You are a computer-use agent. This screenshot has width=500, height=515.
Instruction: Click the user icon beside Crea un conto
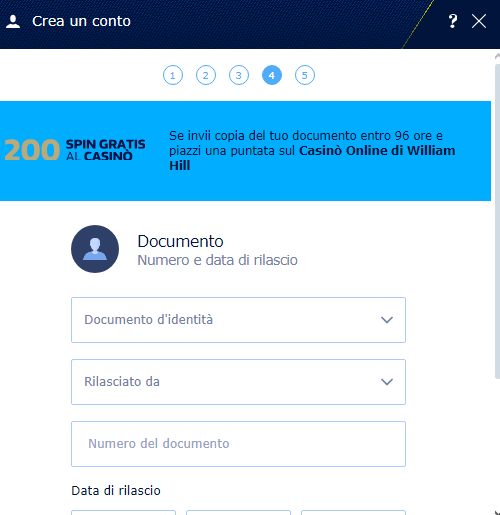(13, 22)
